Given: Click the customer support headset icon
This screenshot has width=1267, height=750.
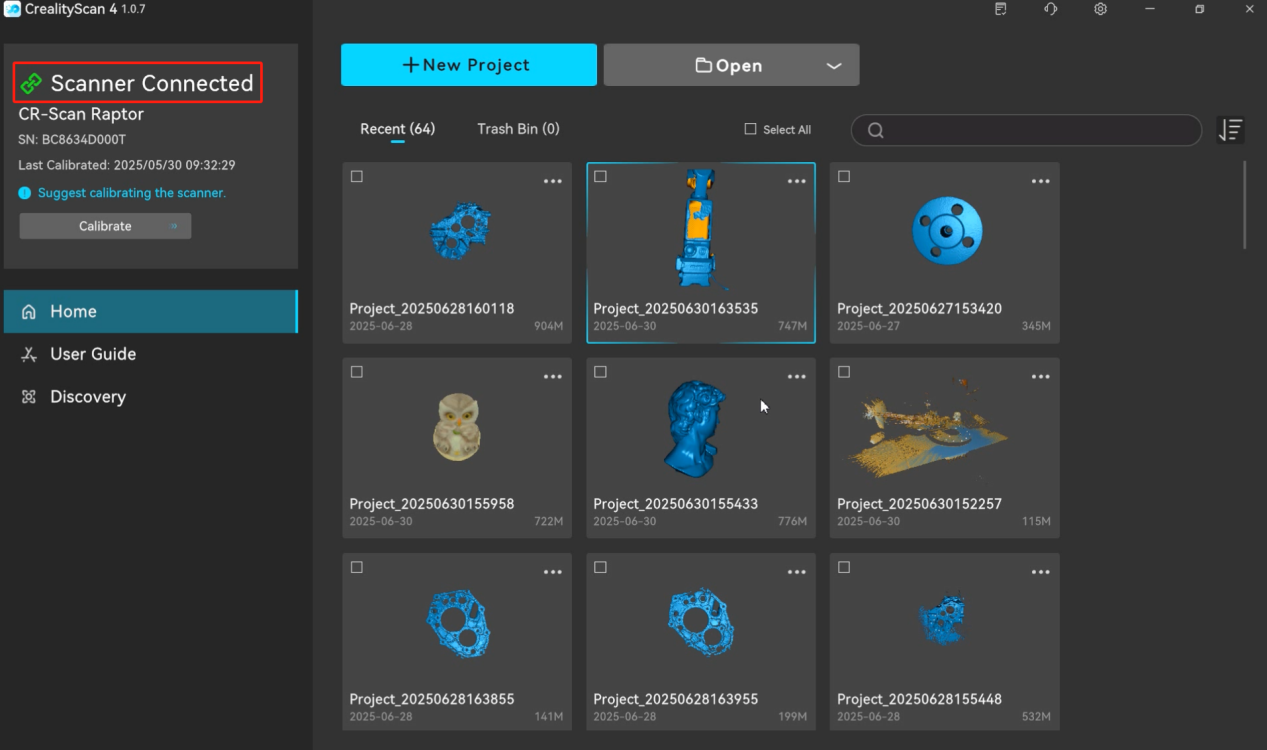Looking at the screenshot, I should click(x=1050, y=9).
